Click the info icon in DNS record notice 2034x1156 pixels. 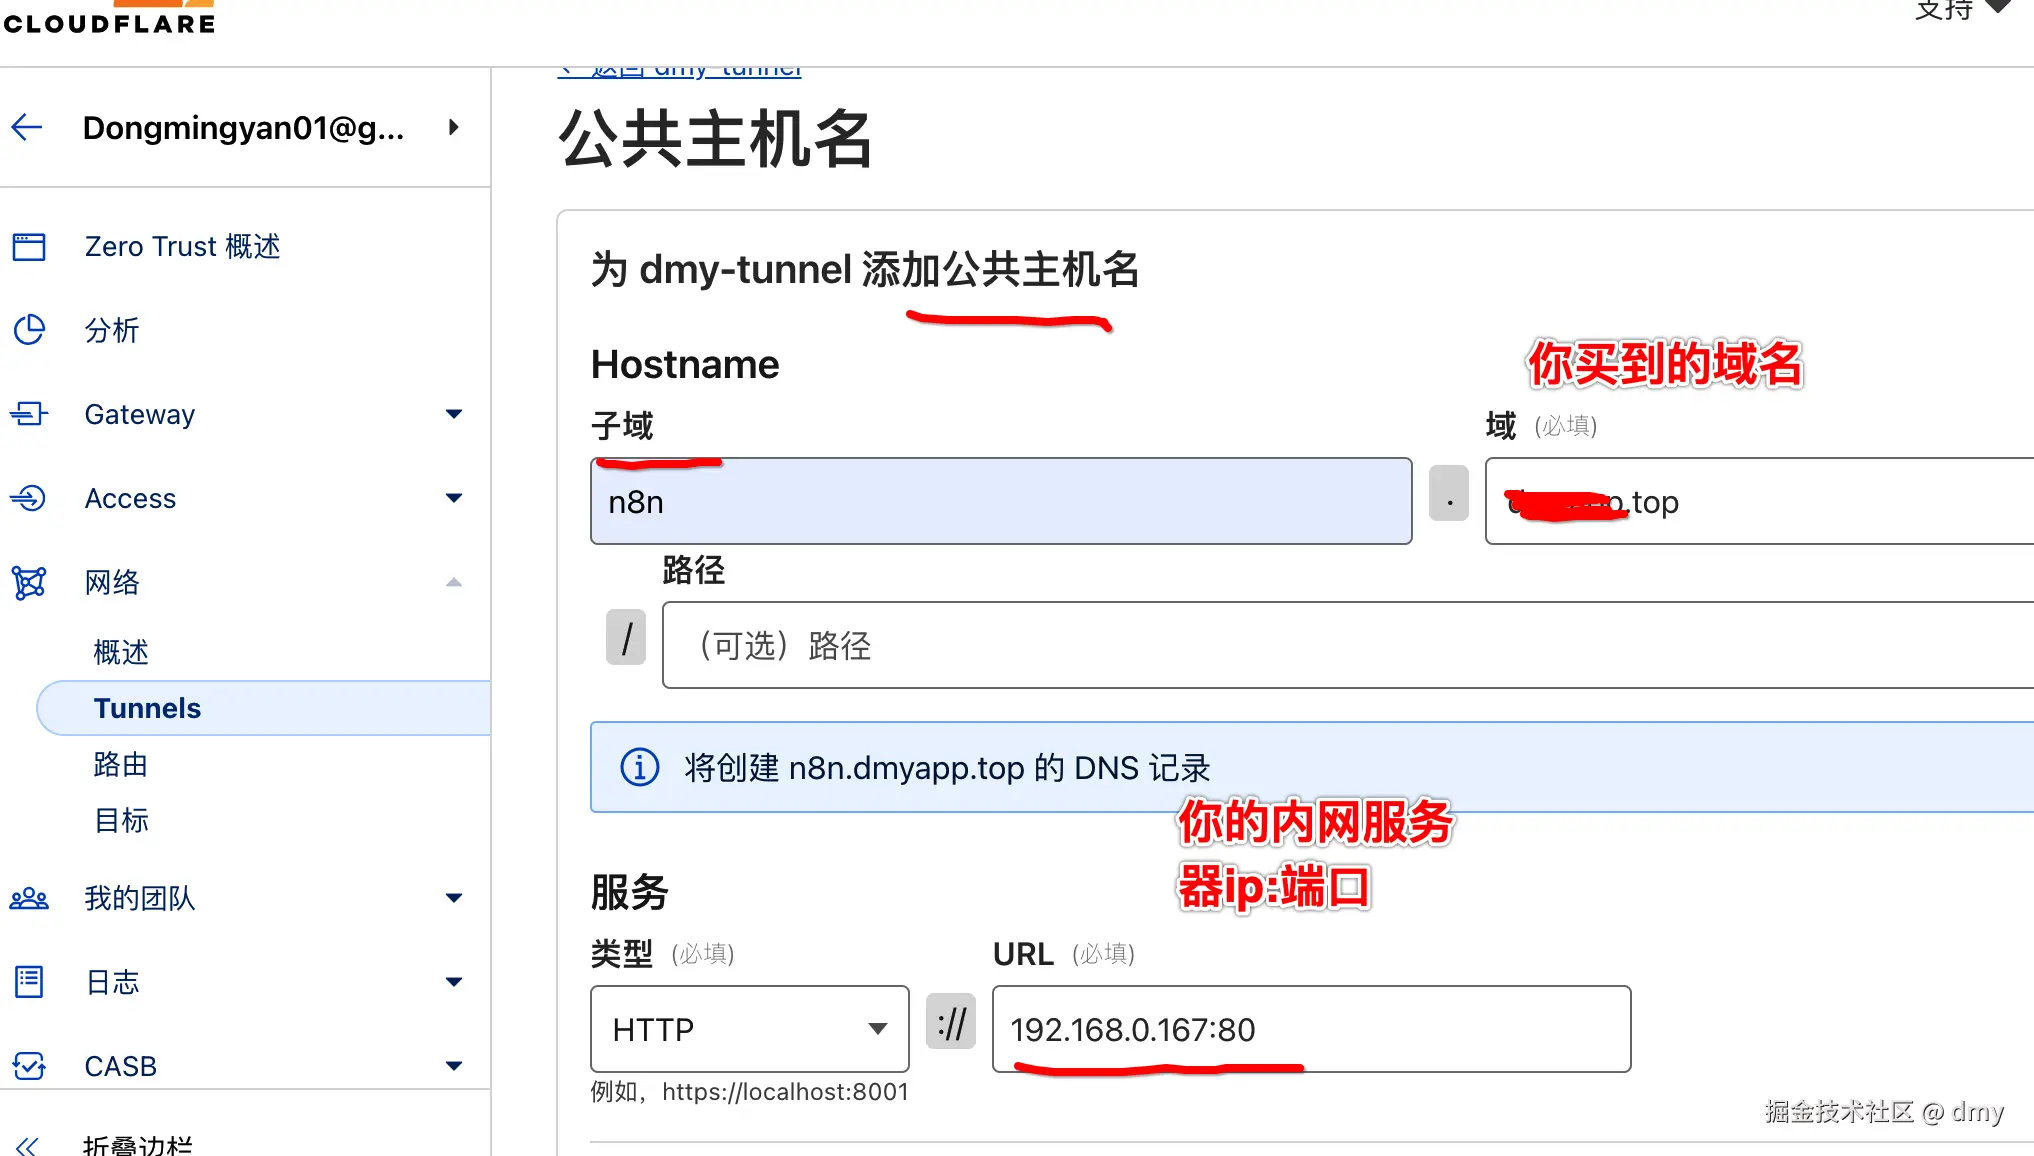point(640,768)
